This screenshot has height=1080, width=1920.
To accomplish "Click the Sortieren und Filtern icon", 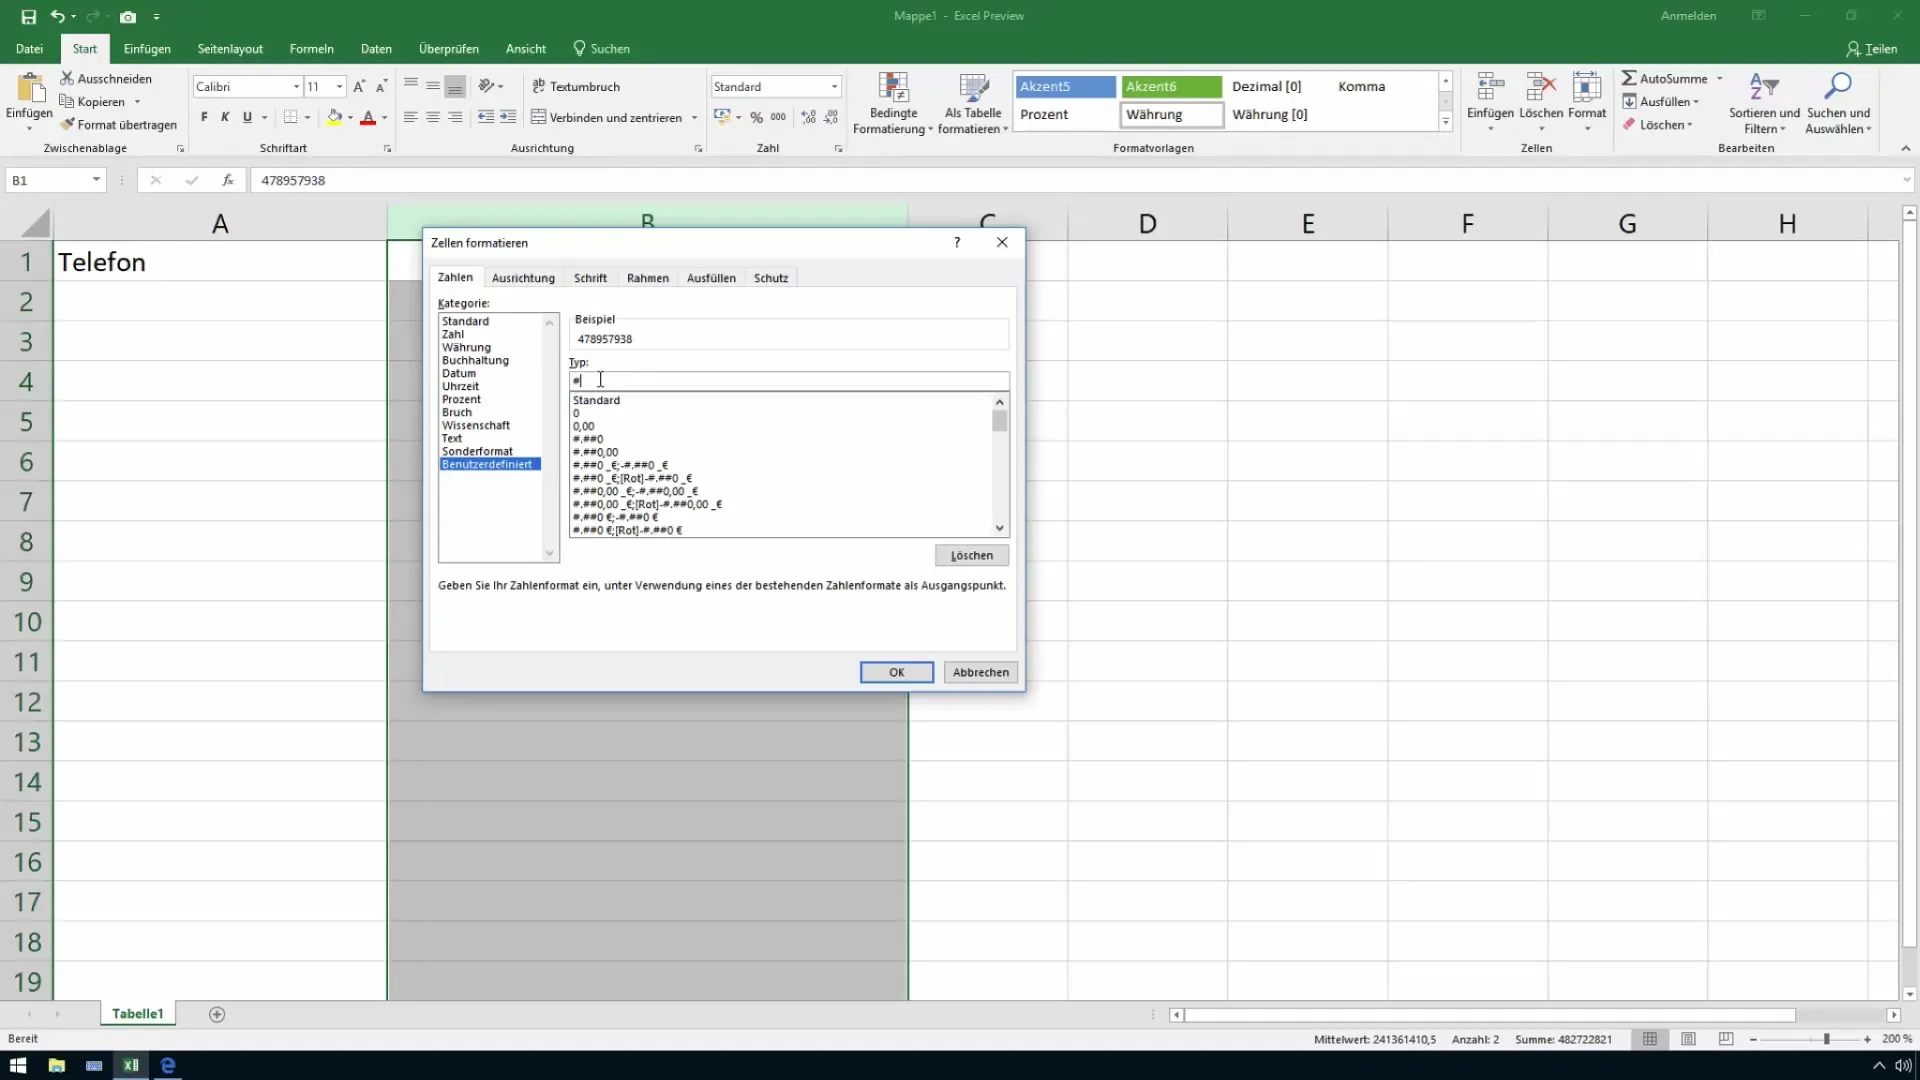I will coord(1763,88).
